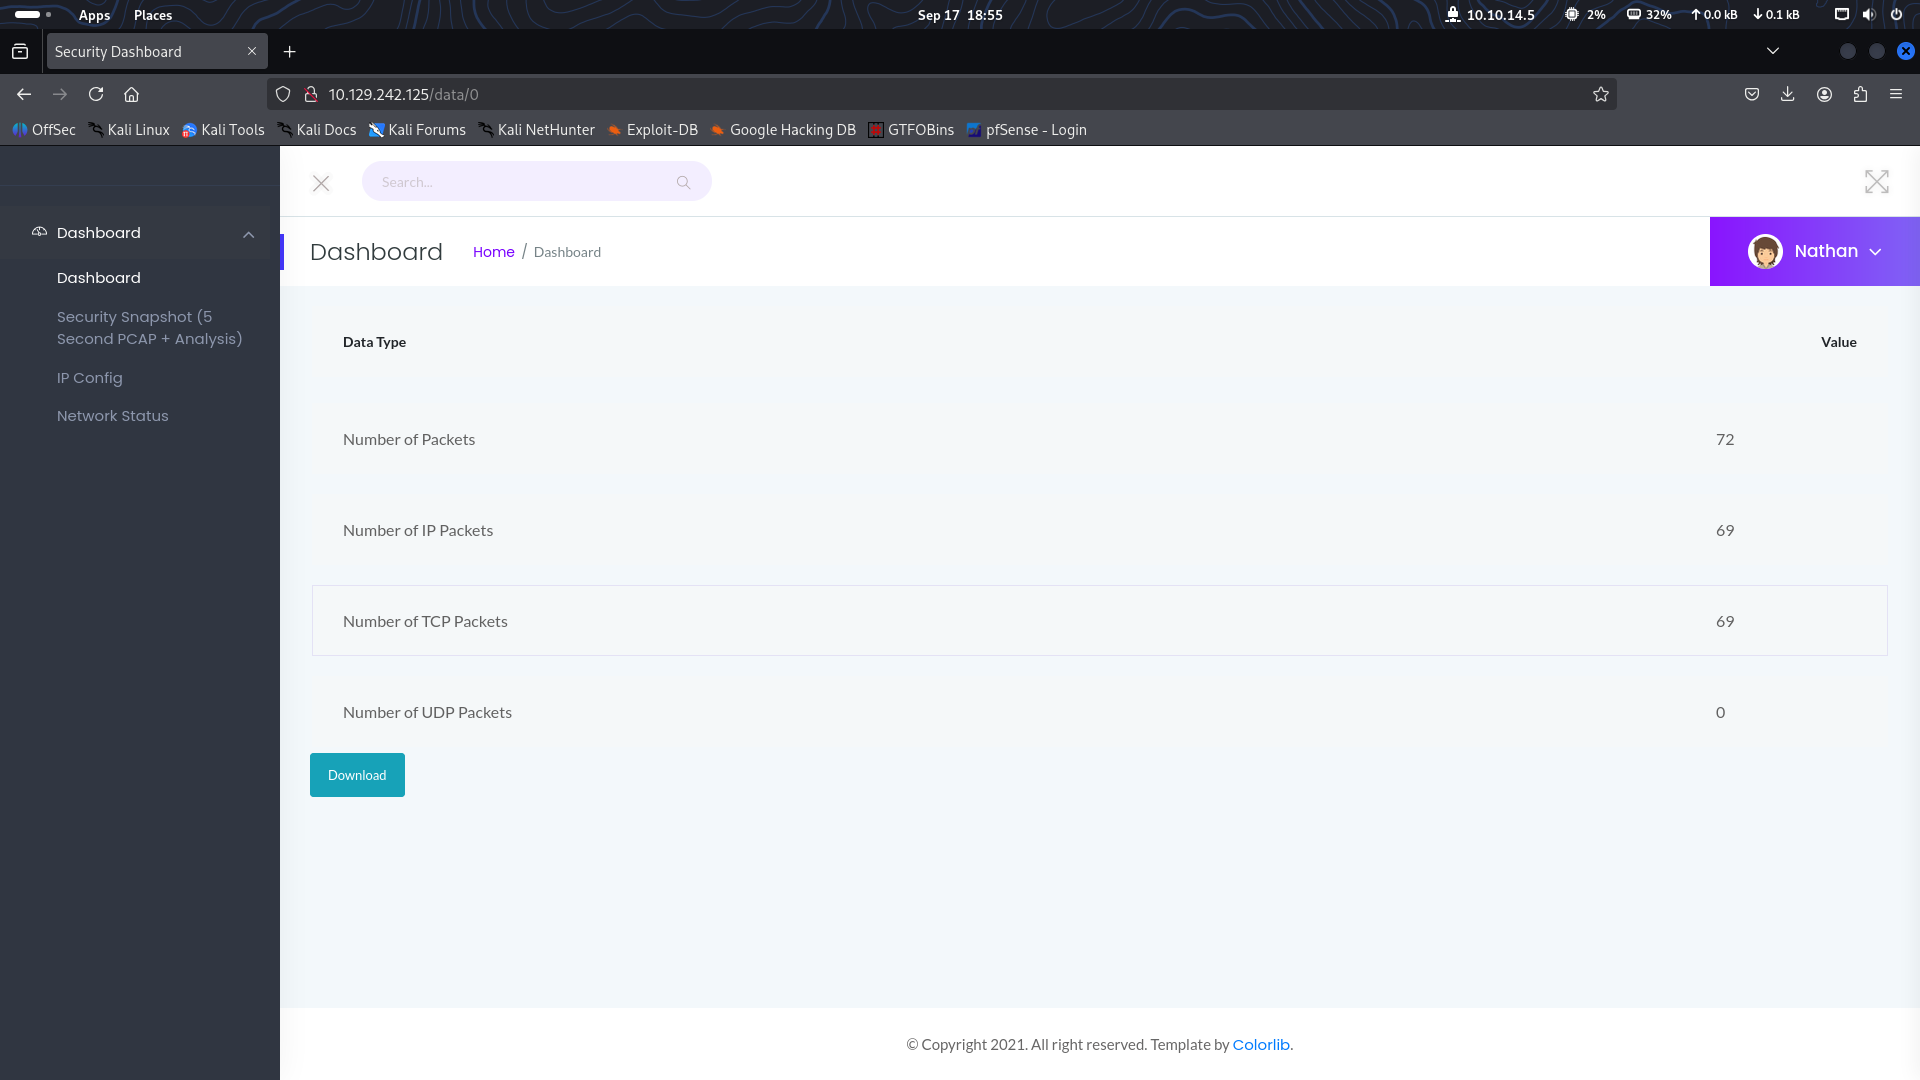The width and height of the screenshot is (1920, 1080).
Task: Open the browser extensions puzzle icon
Action: [x=1860, y=94]
